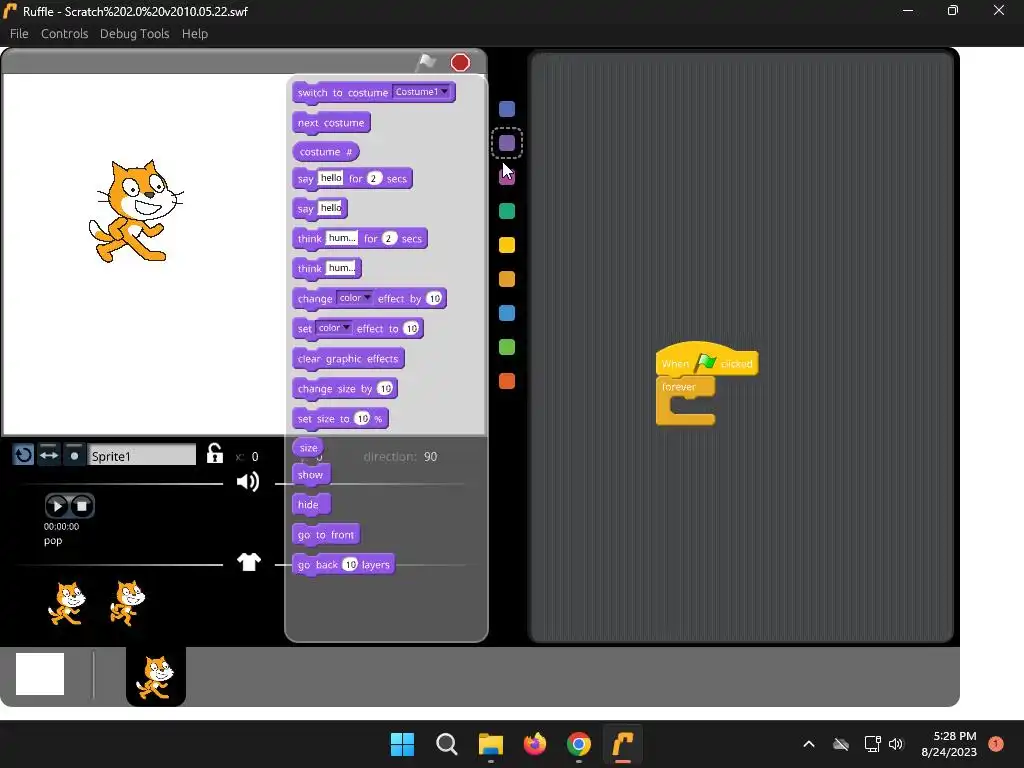Select the rotate-freely rotation style button
The height and width of the screenshot is (768, 1024).
pyautogui.click(x=24, y=455)
